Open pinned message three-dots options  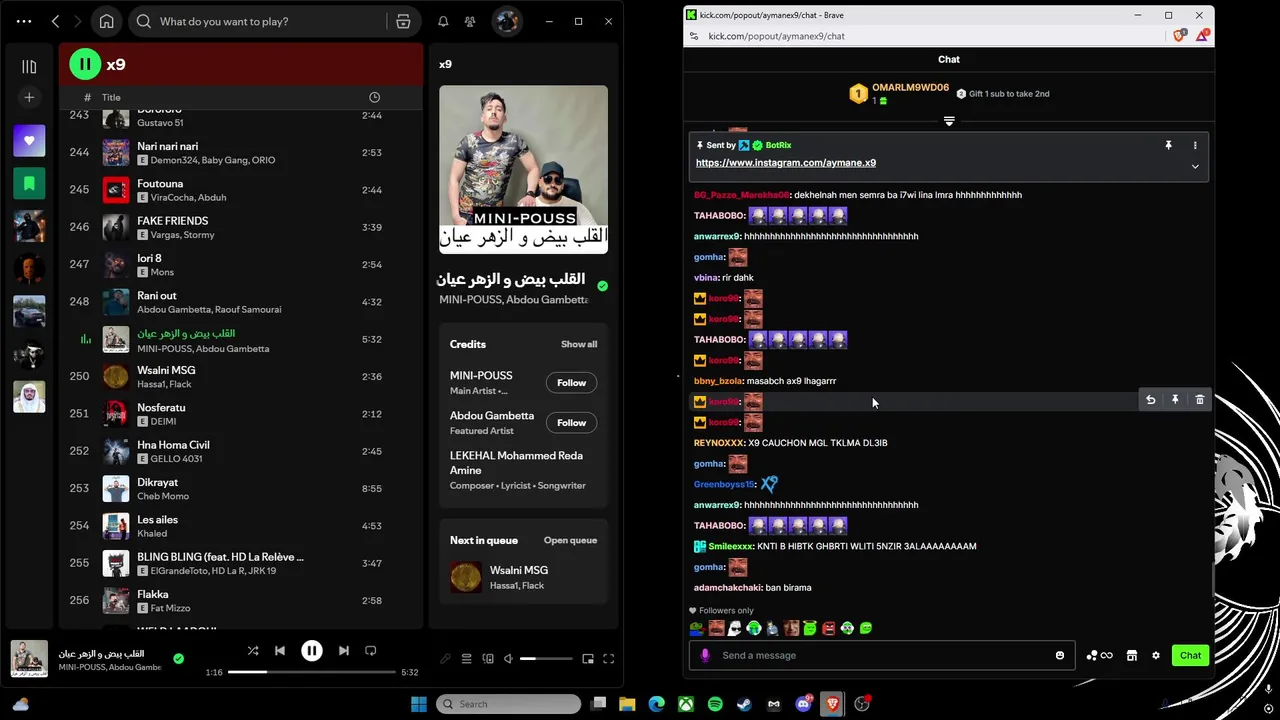[x=1195, y=145]
